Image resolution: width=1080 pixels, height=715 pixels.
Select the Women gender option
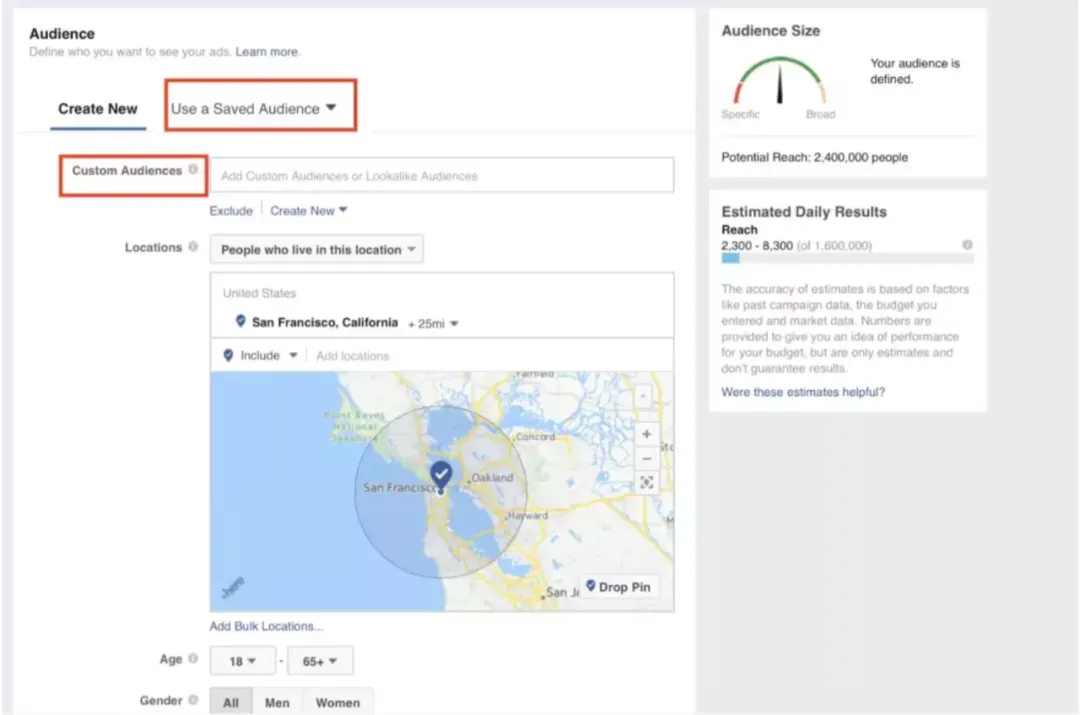pyautogui.click(x=338, y=702)
